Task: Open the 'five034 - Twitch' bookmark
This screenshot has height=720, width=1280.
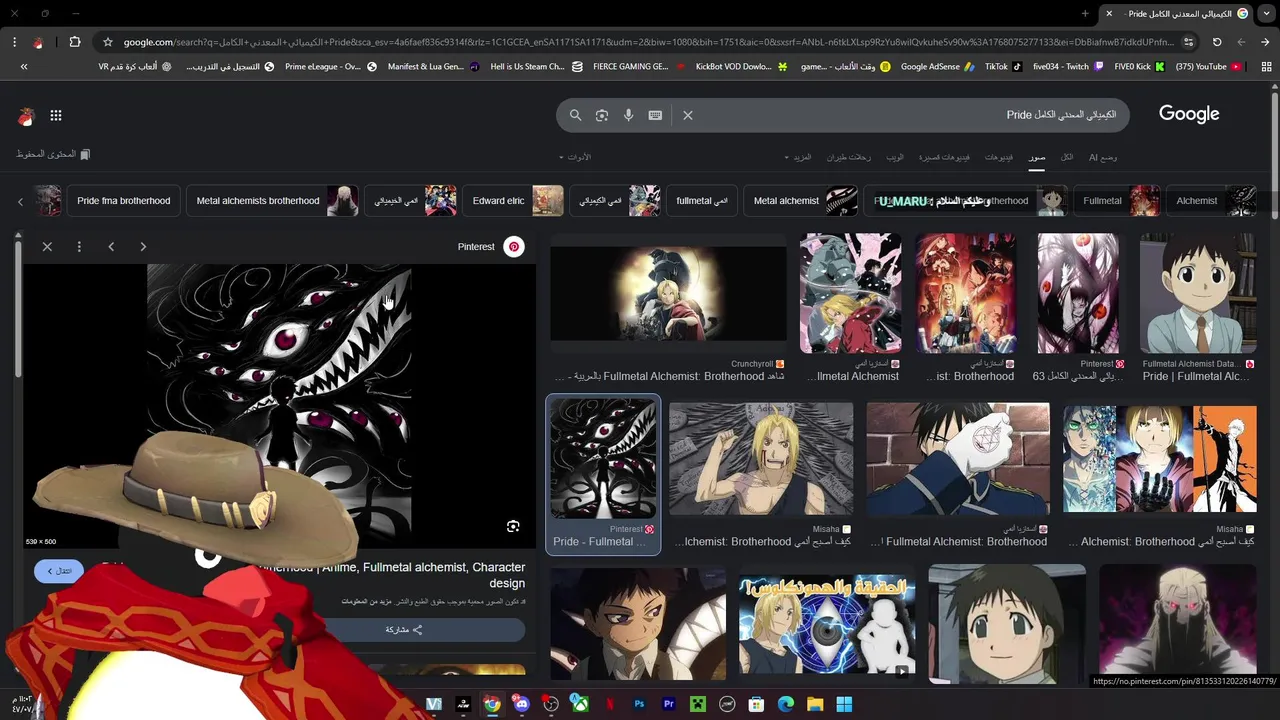Action: tap(1067, 66)
